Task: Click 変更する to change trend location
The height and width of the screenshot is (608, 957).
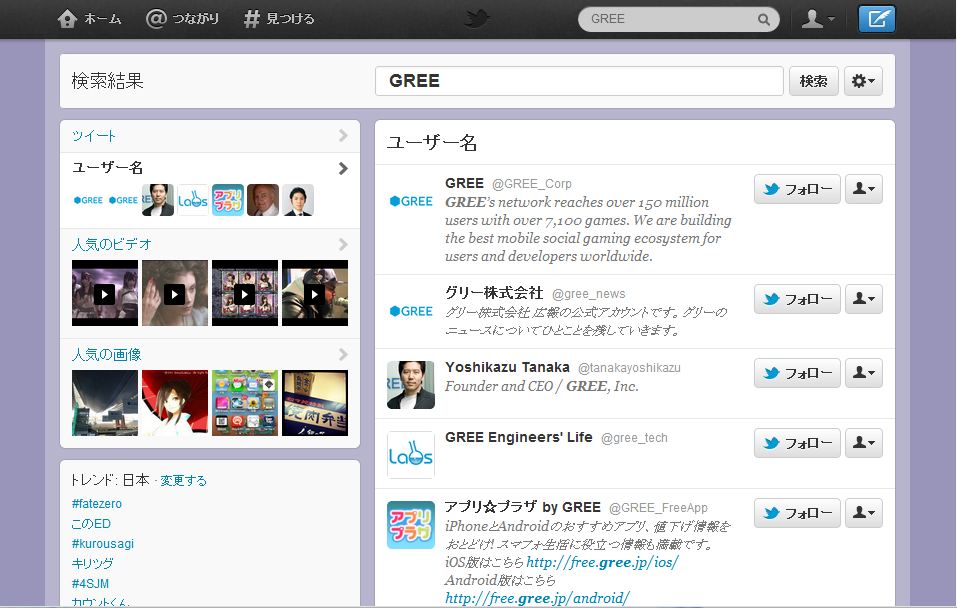Action: click(183, 480)
